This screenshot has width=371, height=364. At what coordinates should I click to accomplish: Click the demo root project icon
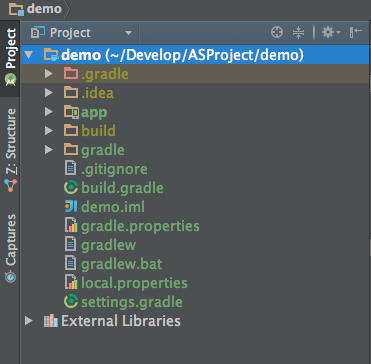click(52, 55)
